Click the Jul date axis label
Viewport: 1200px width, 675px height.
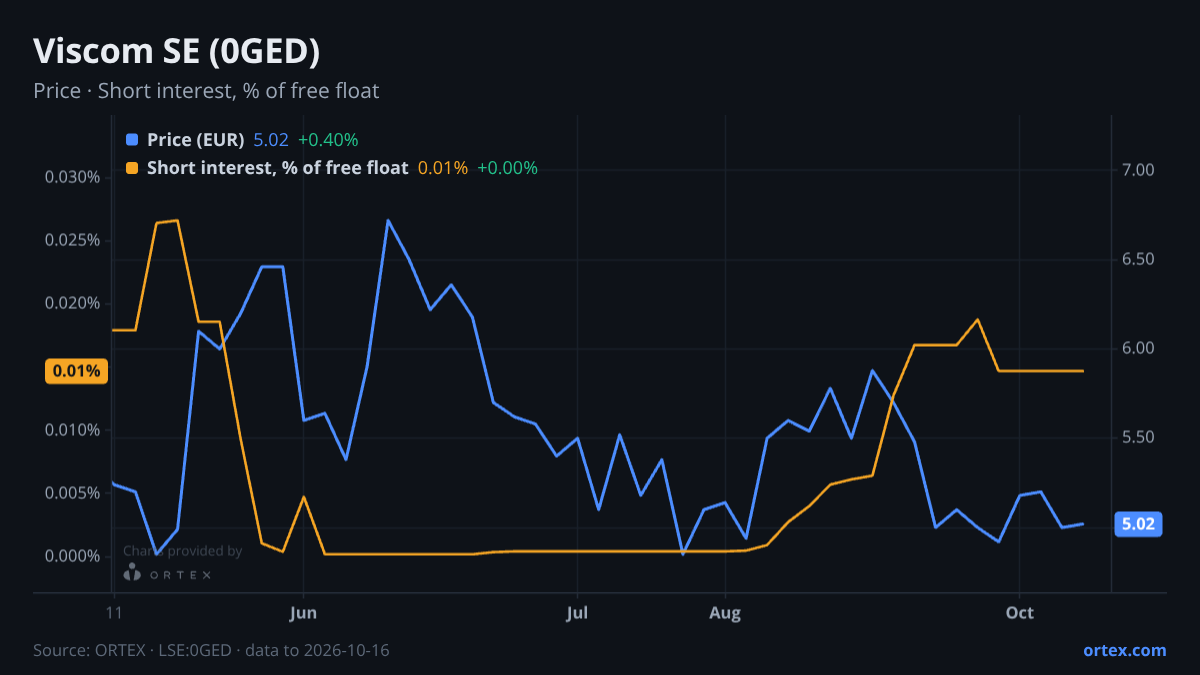(577, 613)
